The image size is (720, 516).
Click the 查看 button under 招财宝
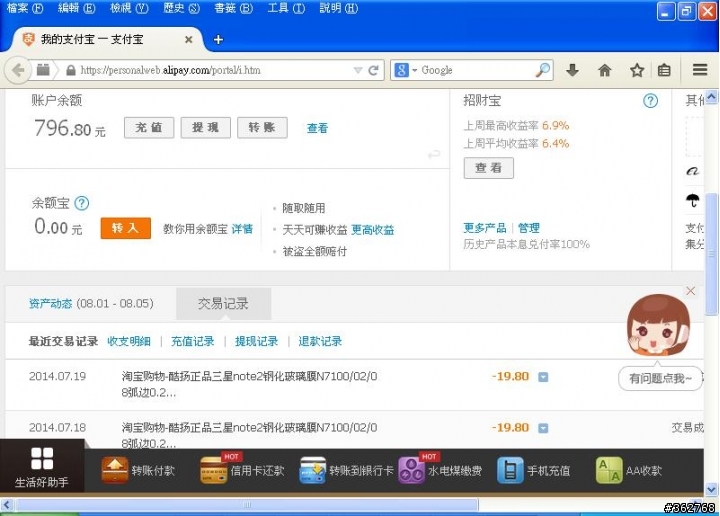(489, 168)
